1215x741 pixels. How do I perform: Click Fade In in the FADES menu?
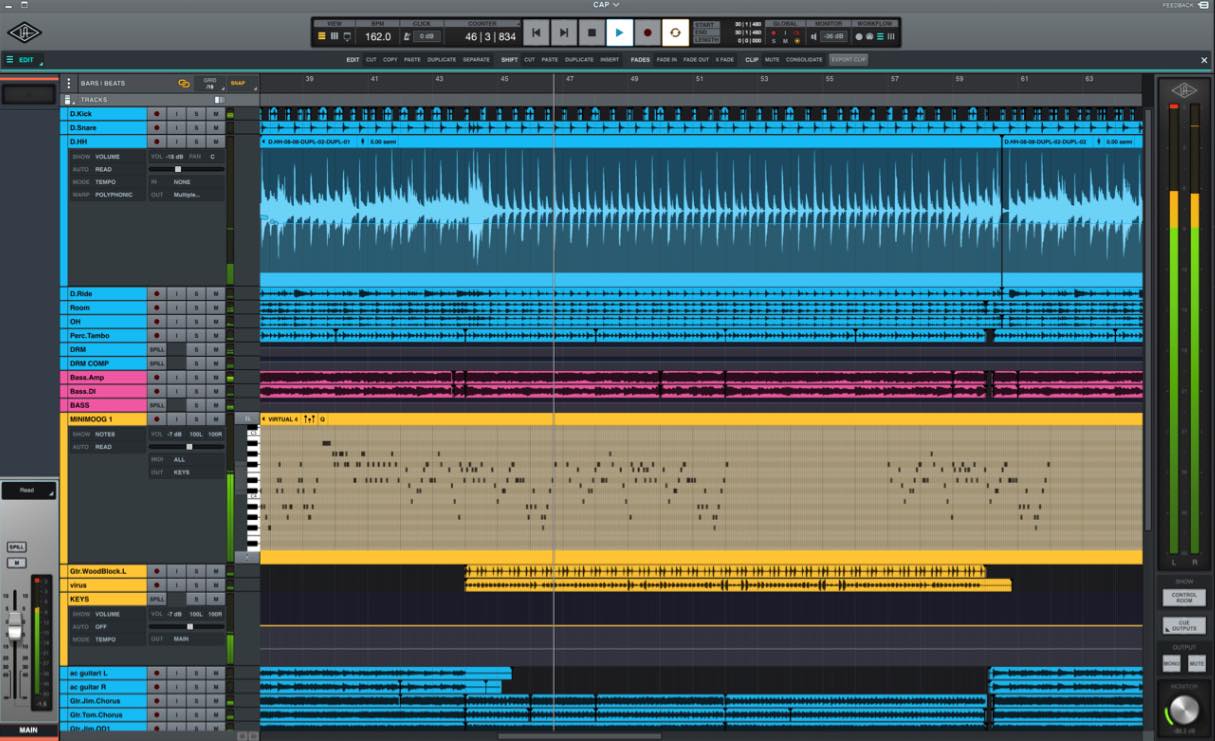click(666, 60)
